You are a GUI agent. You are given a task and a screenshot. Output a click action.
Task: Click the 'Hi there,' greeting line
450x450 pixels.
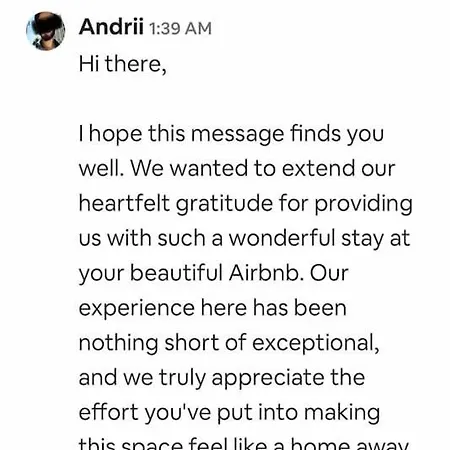[122, 63]
